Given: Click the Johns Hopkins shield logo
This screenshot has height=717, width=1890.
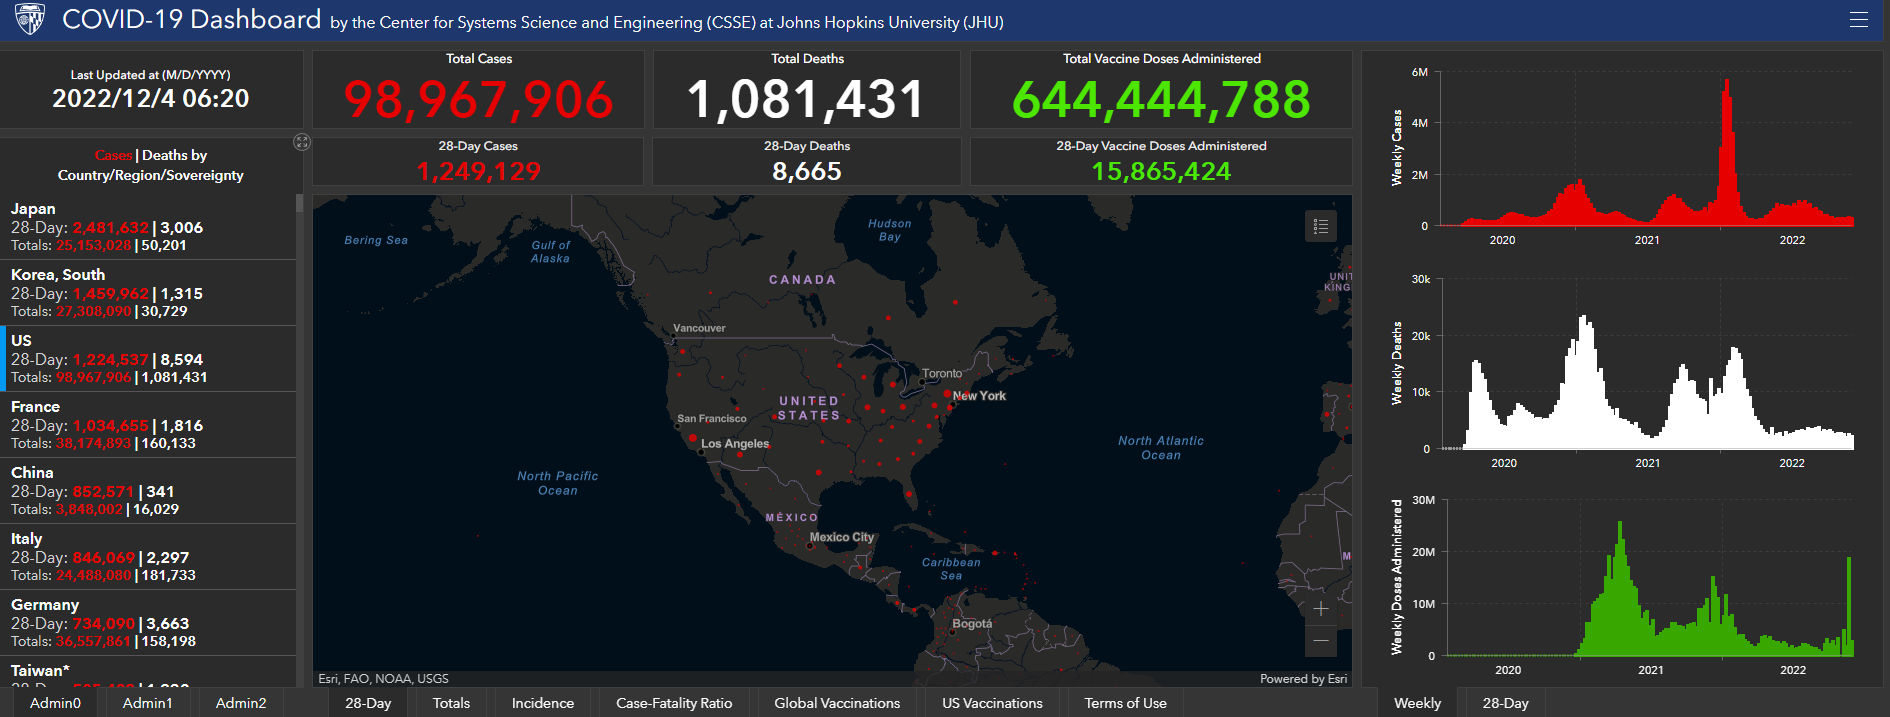Looking at the screenshot, I should (30, 19).
